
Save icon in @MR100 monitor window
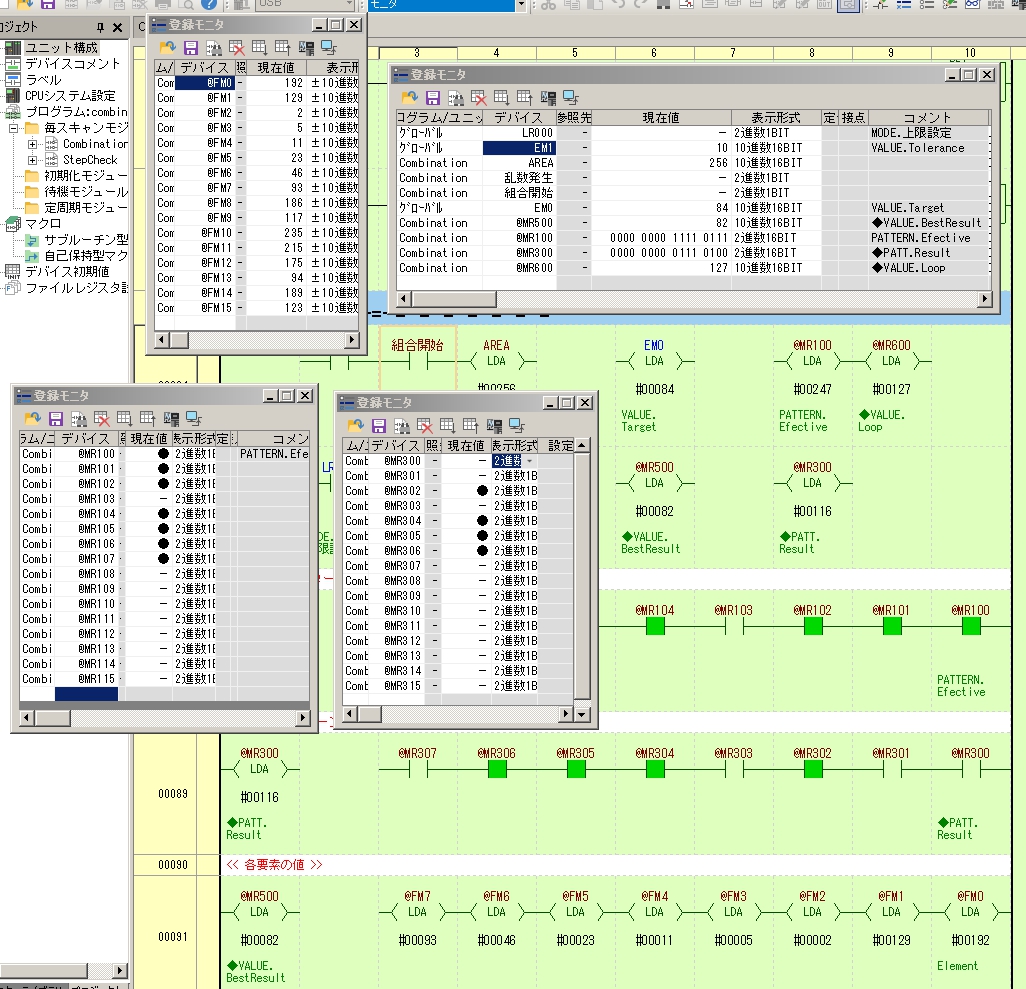pyautogui.click(x=56, y=418)
